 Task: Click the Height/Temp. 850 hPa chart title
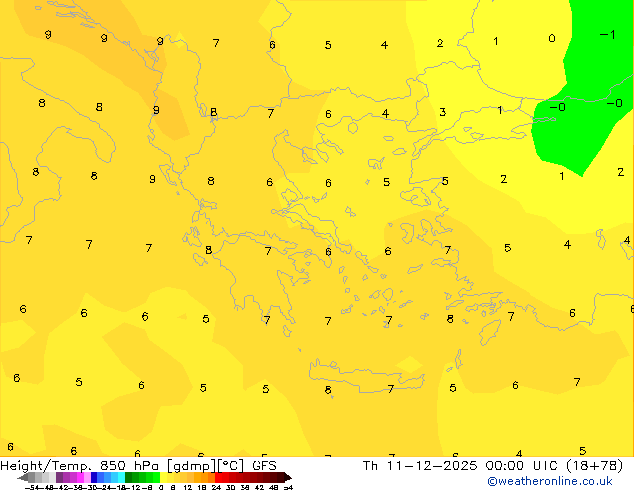click(x=138, y=466)
